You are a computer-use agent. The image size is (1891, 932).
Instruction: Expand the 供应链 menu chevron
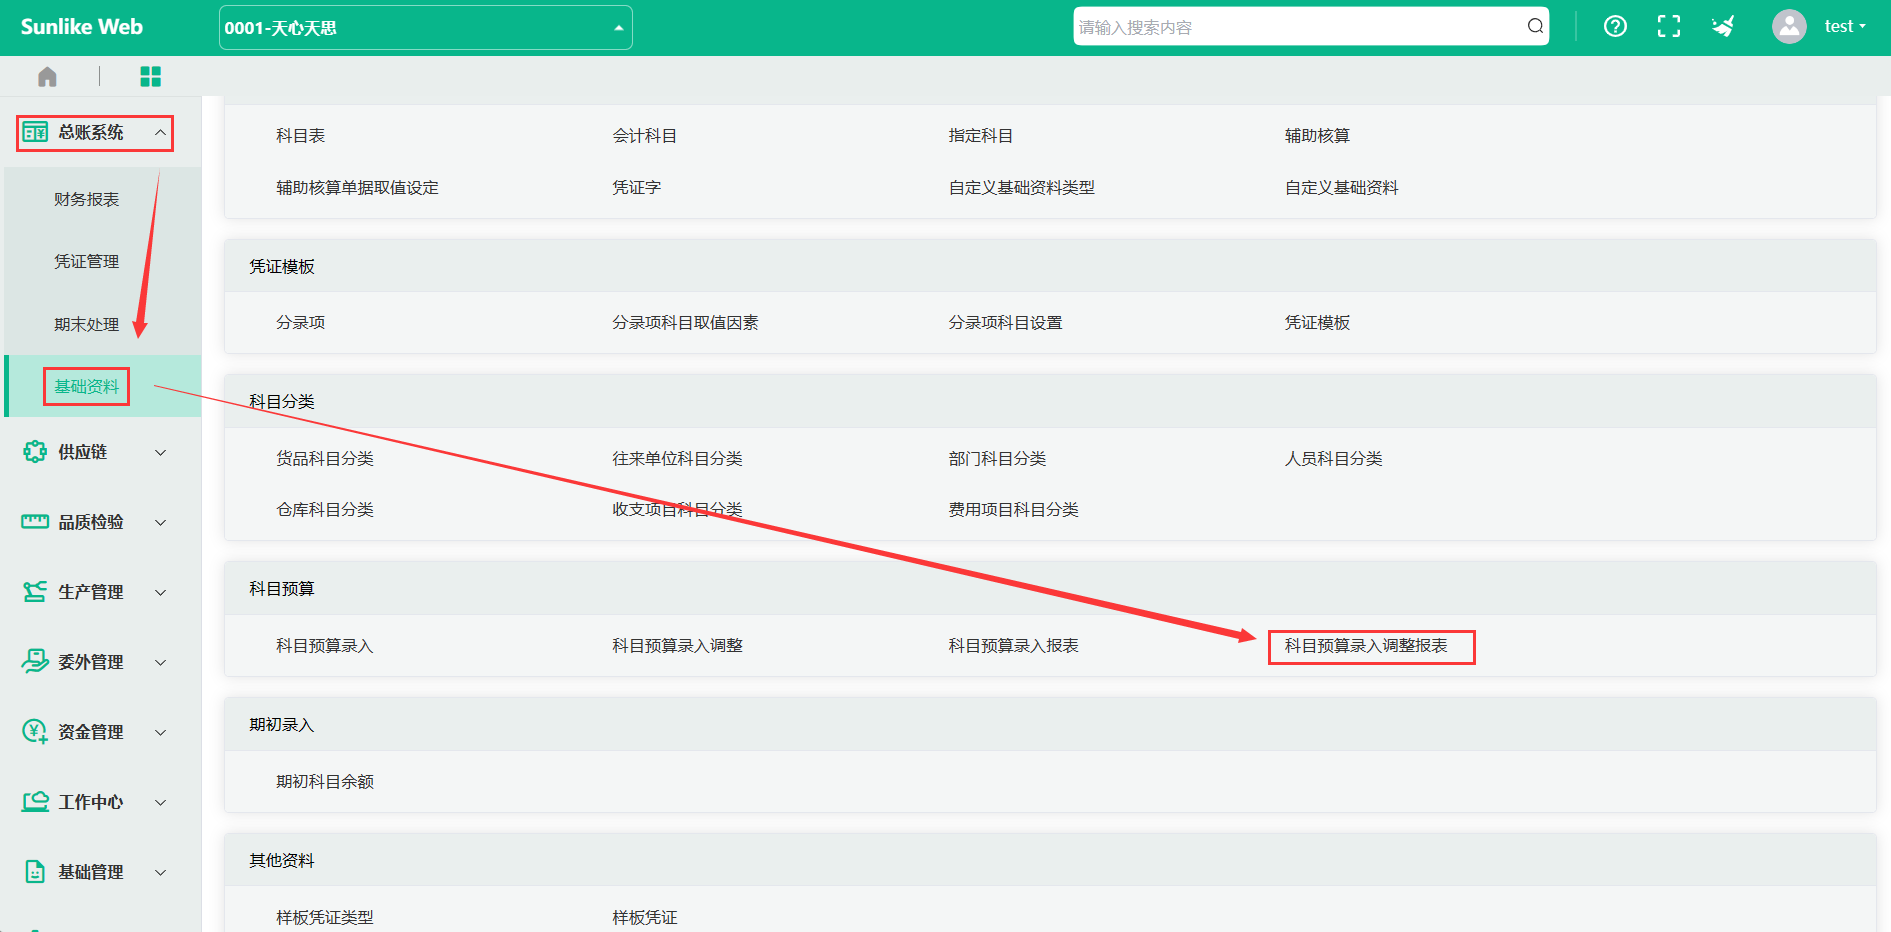[x=160, y=453]
